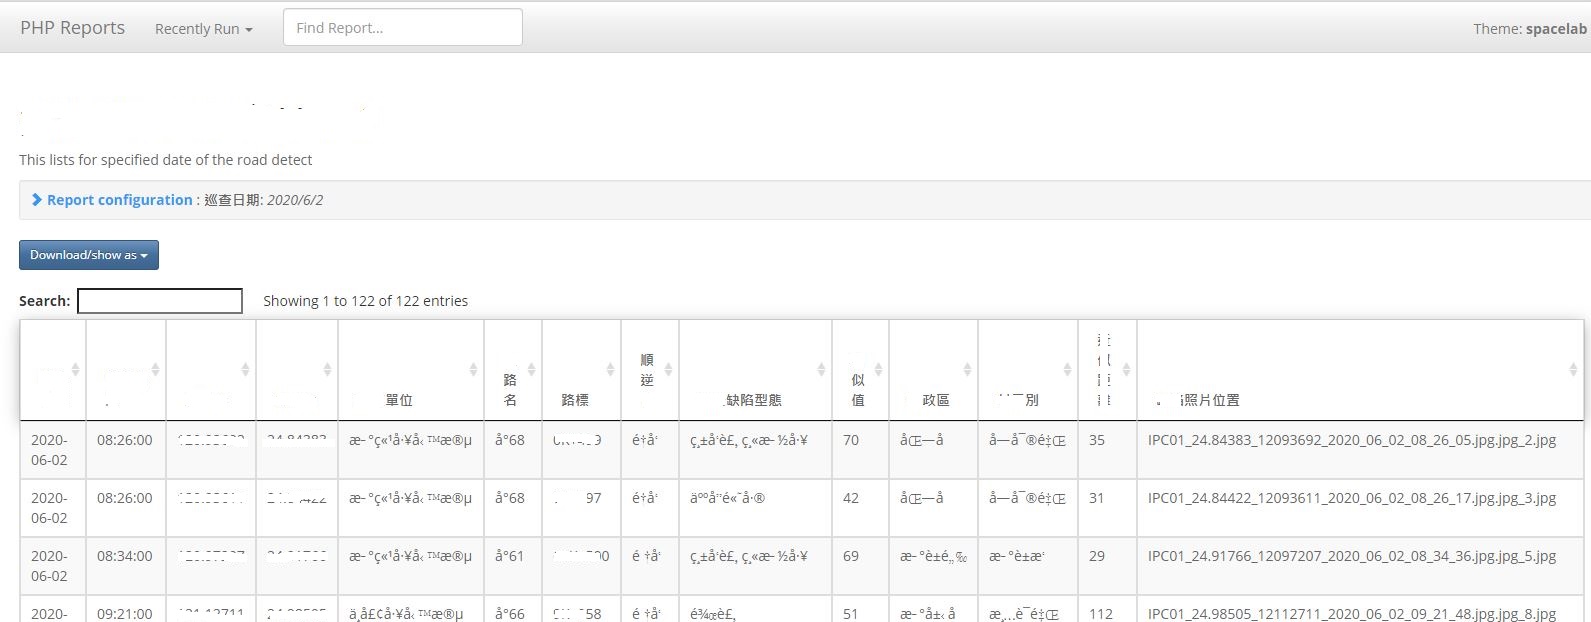Select photo filename ending jpg_5.jpg
The width and height of the screenshot is (1591, 622).
(x=1351, y=556)
